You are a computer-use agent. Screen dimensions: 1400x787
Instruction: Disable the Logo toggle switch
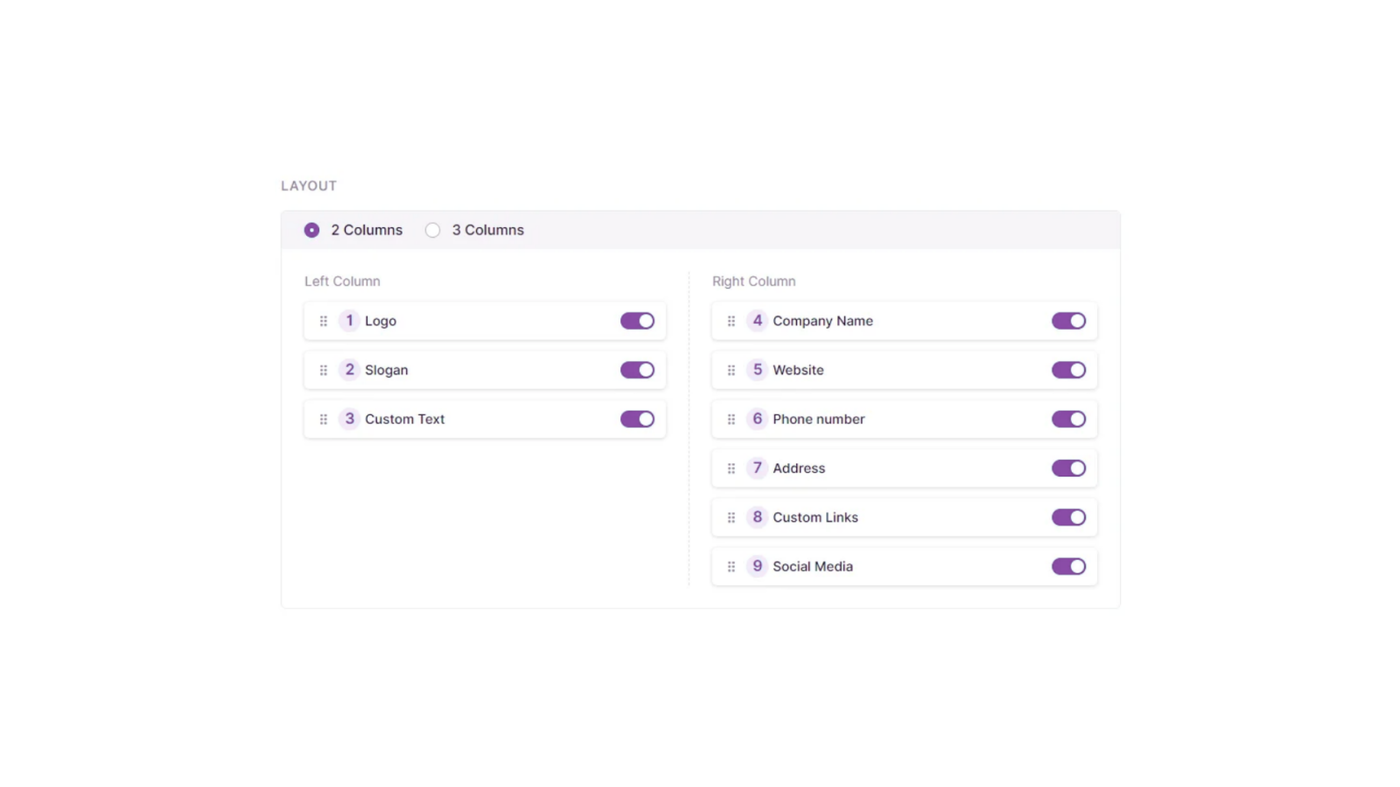coord(637,321)
